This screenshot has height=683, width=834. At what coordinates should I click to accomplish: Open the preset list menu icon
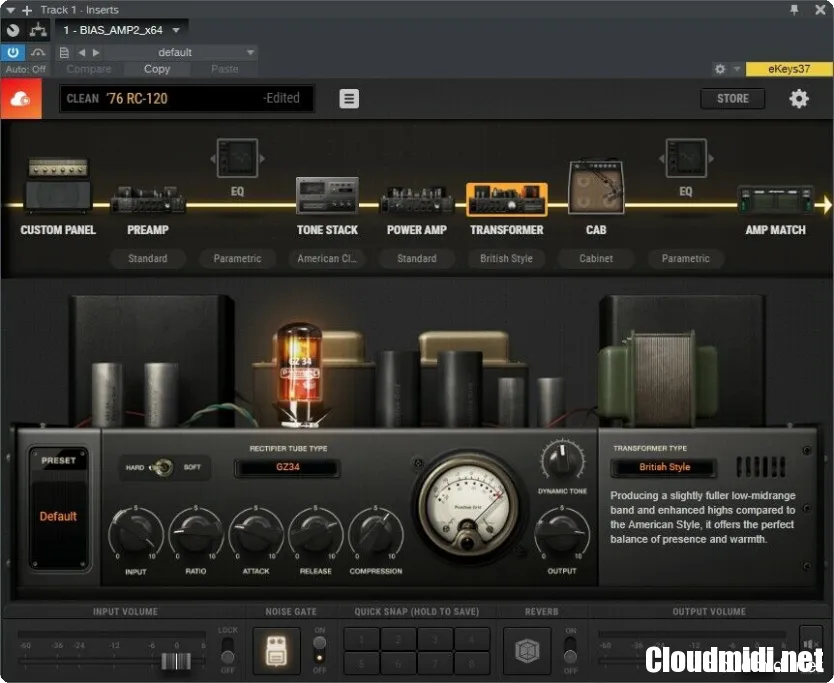click(348, 99)
